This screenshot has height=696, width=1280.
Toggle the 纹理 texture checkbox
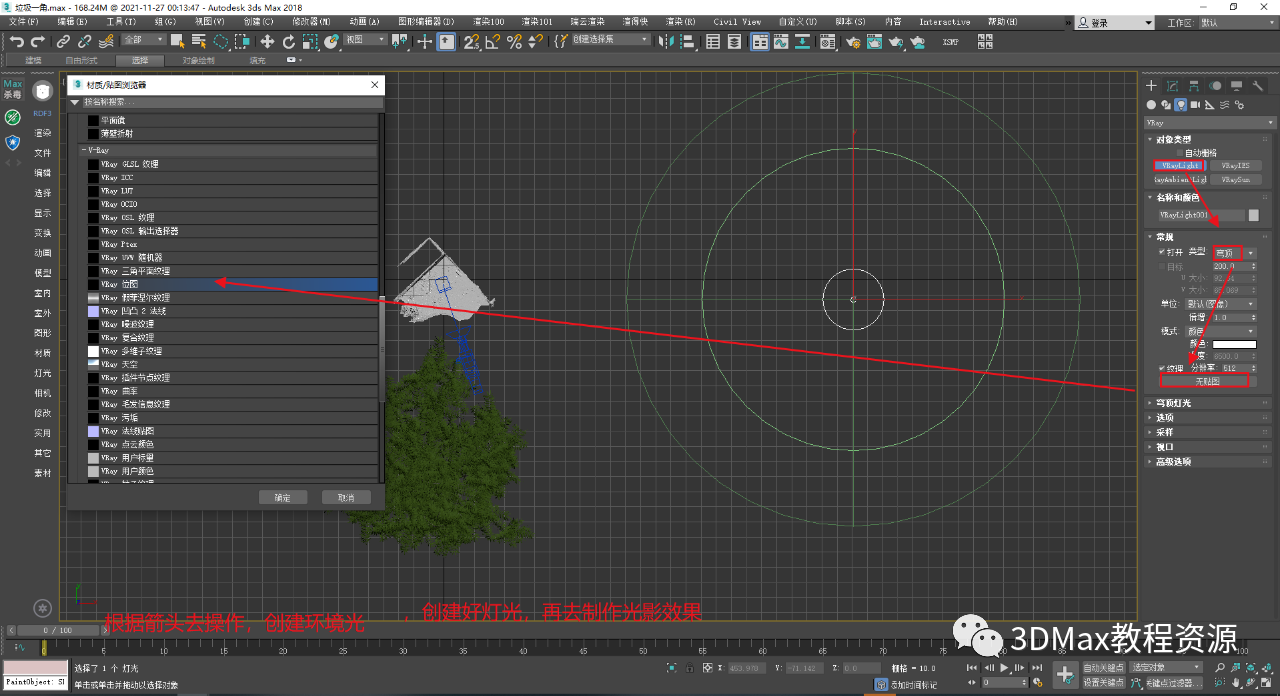1160,368
